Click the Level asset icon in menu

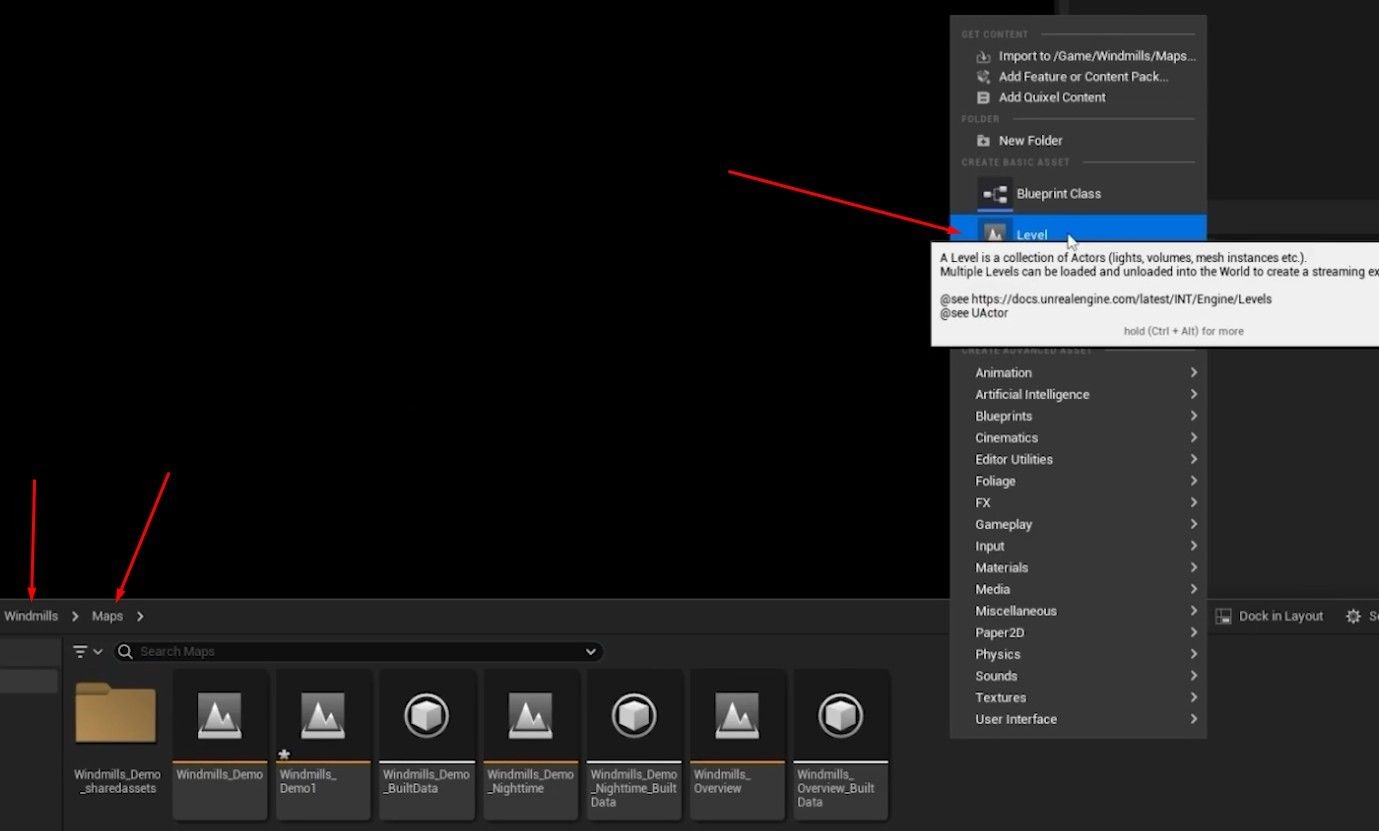tap(994, 232)
